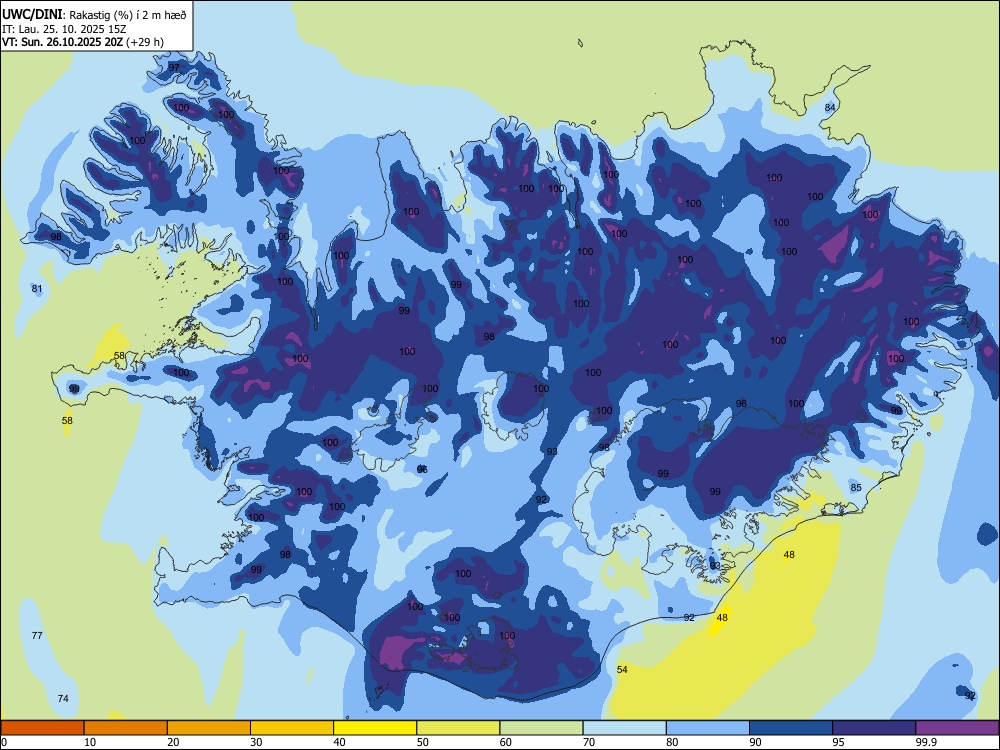The image size is (1000, 750).
Task: Click the 'Rakastig (%) í 2 m hæð' label
Action: click(128, 15)
